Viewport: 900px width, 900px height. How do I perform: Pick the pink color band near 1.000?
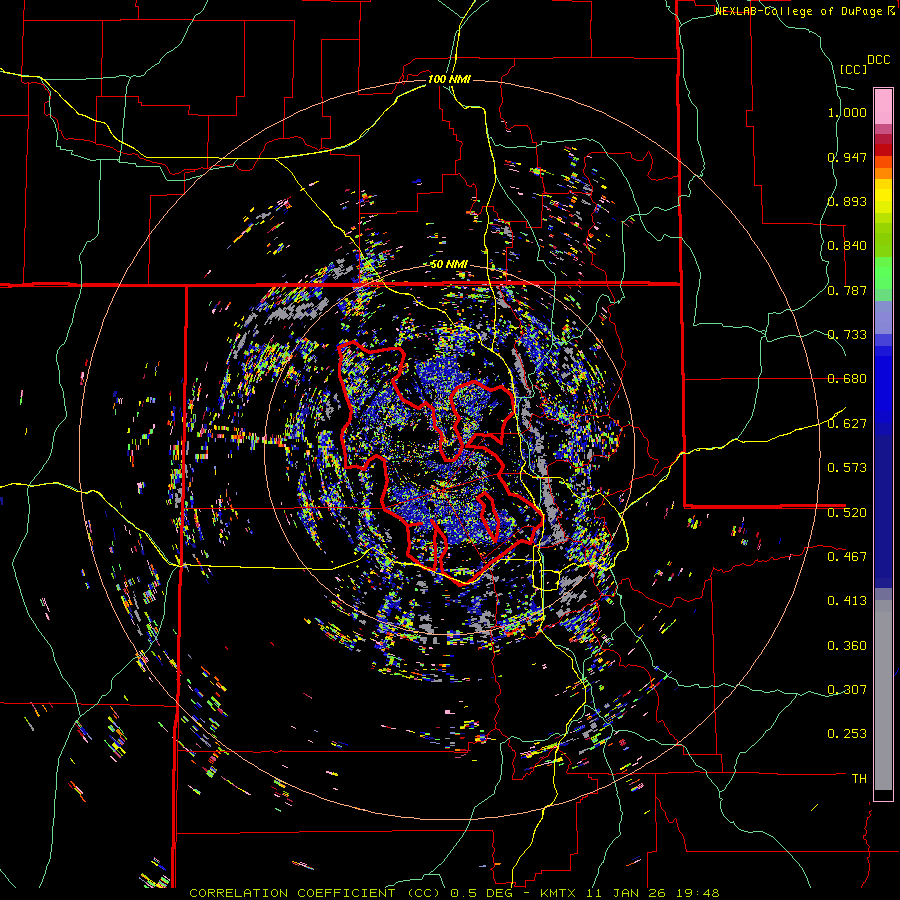click(883, 106)
